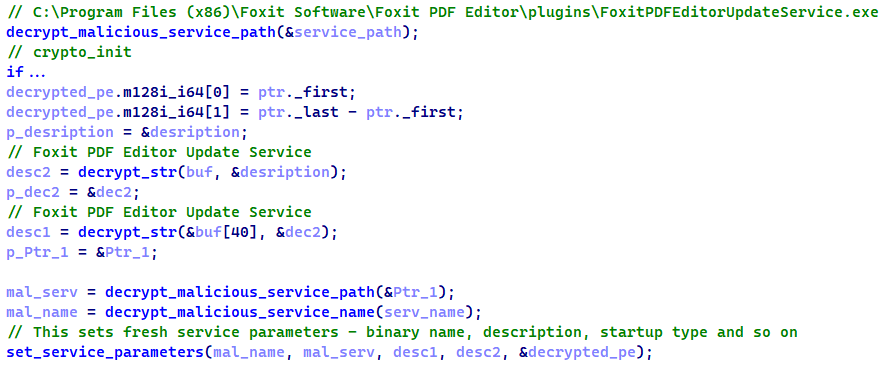The image size is (883, 367).
Task: Select the mal_serv variable on assignment line
Action: click(41, 293)
